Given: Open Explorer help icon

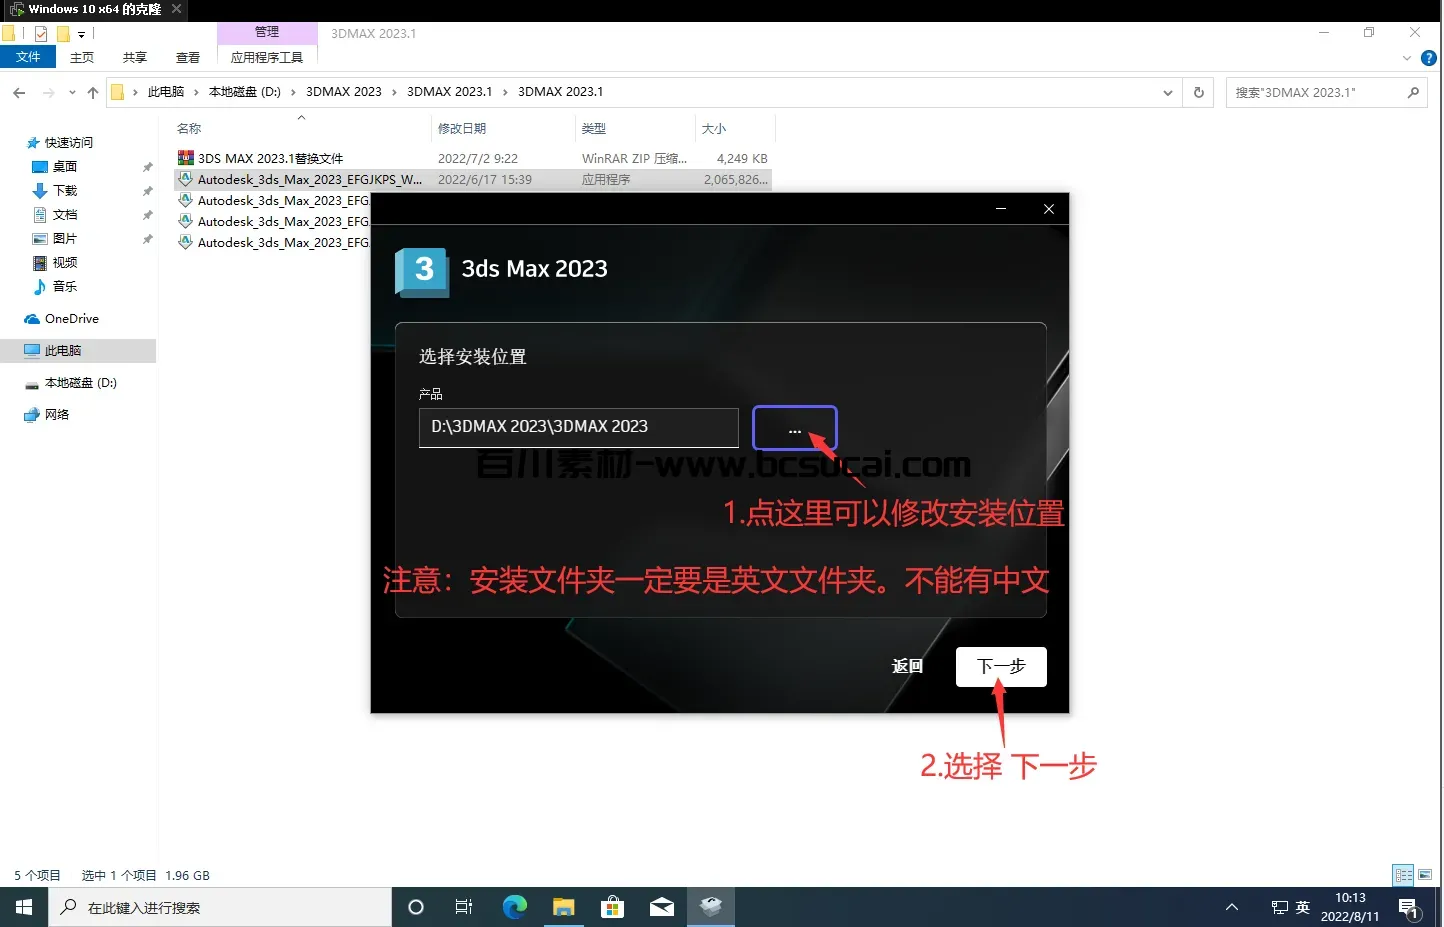Looking at the screenshot, I should coord(1429,58).
